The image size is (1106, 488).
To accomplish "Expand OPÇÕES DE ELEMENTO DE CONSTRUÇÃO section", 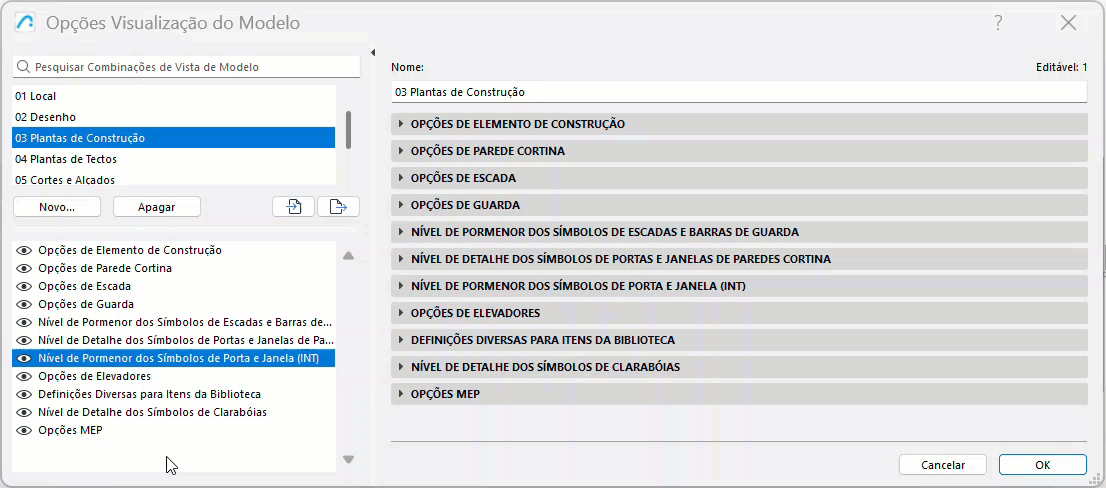I will point(739,124).
